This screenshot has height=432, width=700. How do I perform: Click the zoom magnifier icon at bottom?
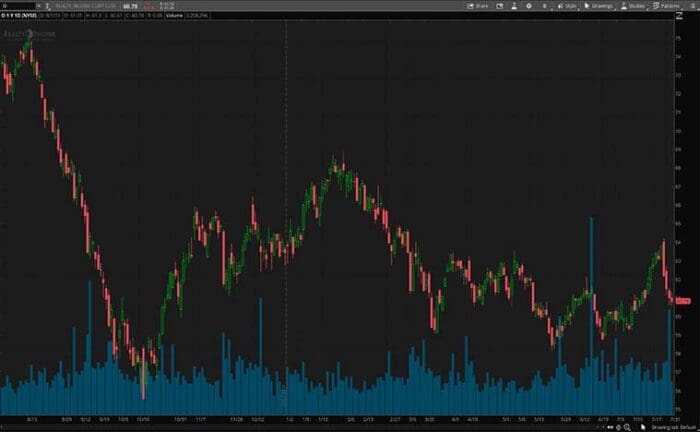click(627, 428)
